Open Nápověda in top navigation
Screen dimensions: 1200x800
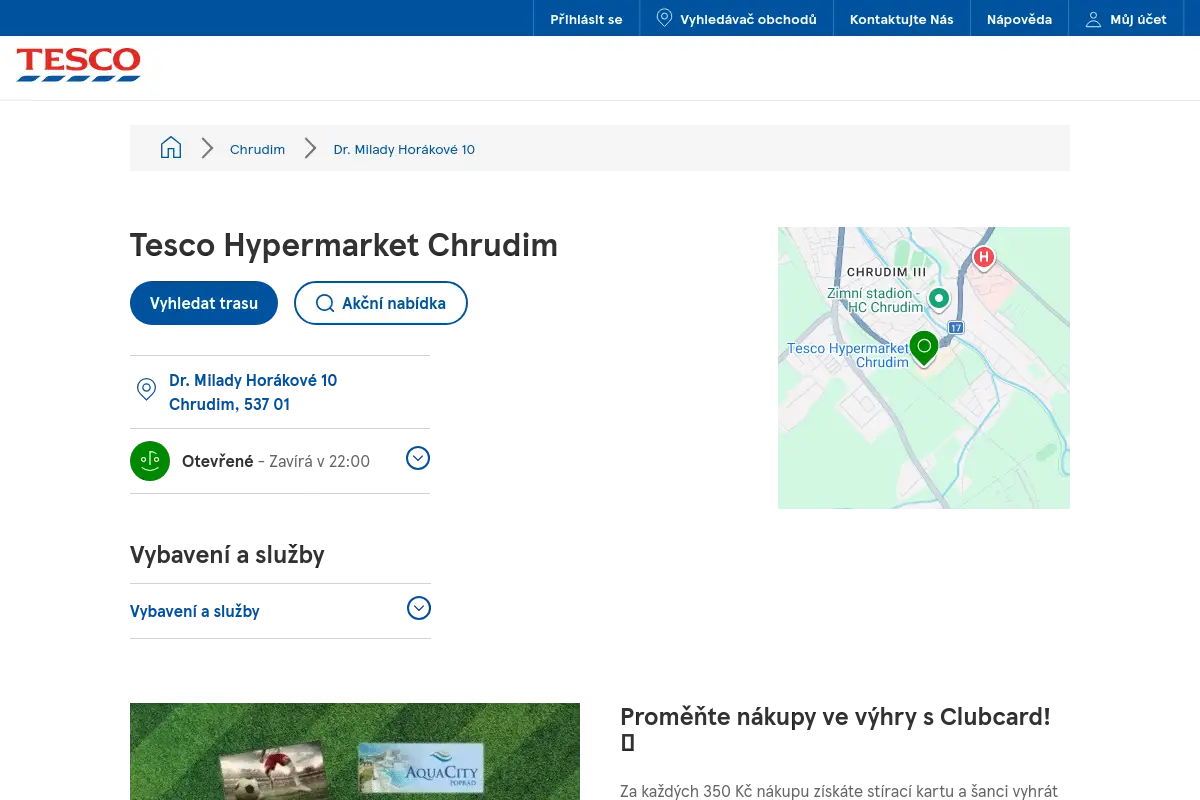pos(1019,19)
